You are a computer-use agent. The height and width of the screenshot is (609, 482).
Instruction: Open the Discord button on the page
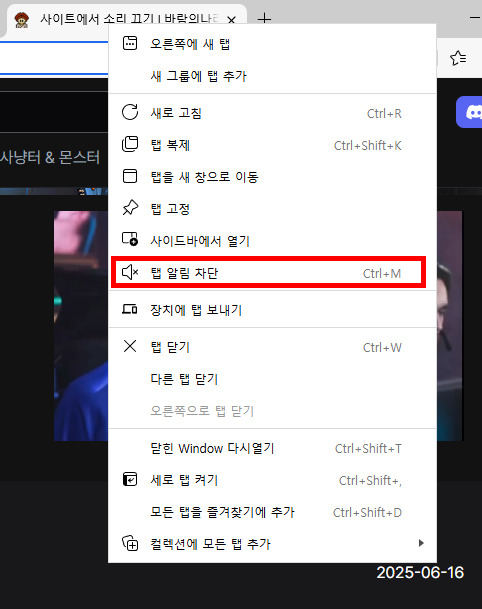469,112
